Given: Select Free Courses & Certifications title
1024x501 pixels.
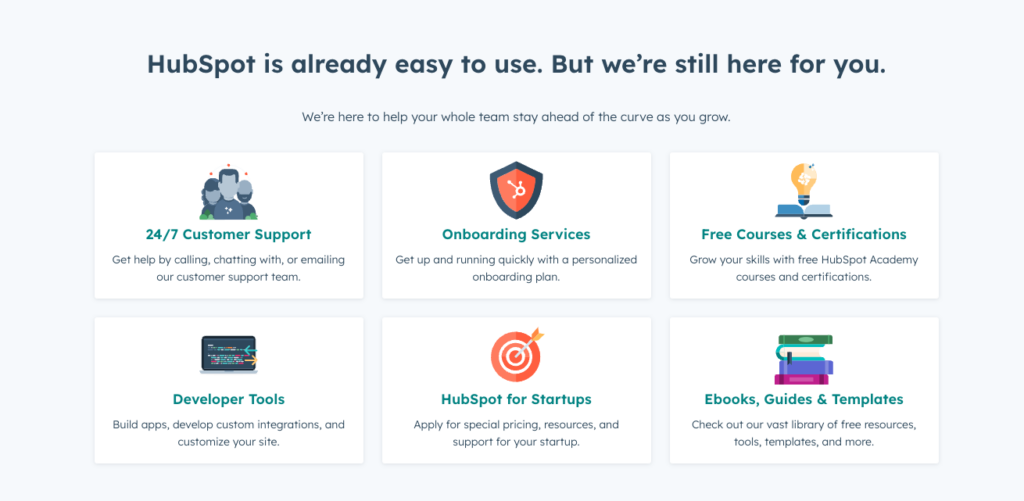Looking at the screenshot, I should coord(804,234).
